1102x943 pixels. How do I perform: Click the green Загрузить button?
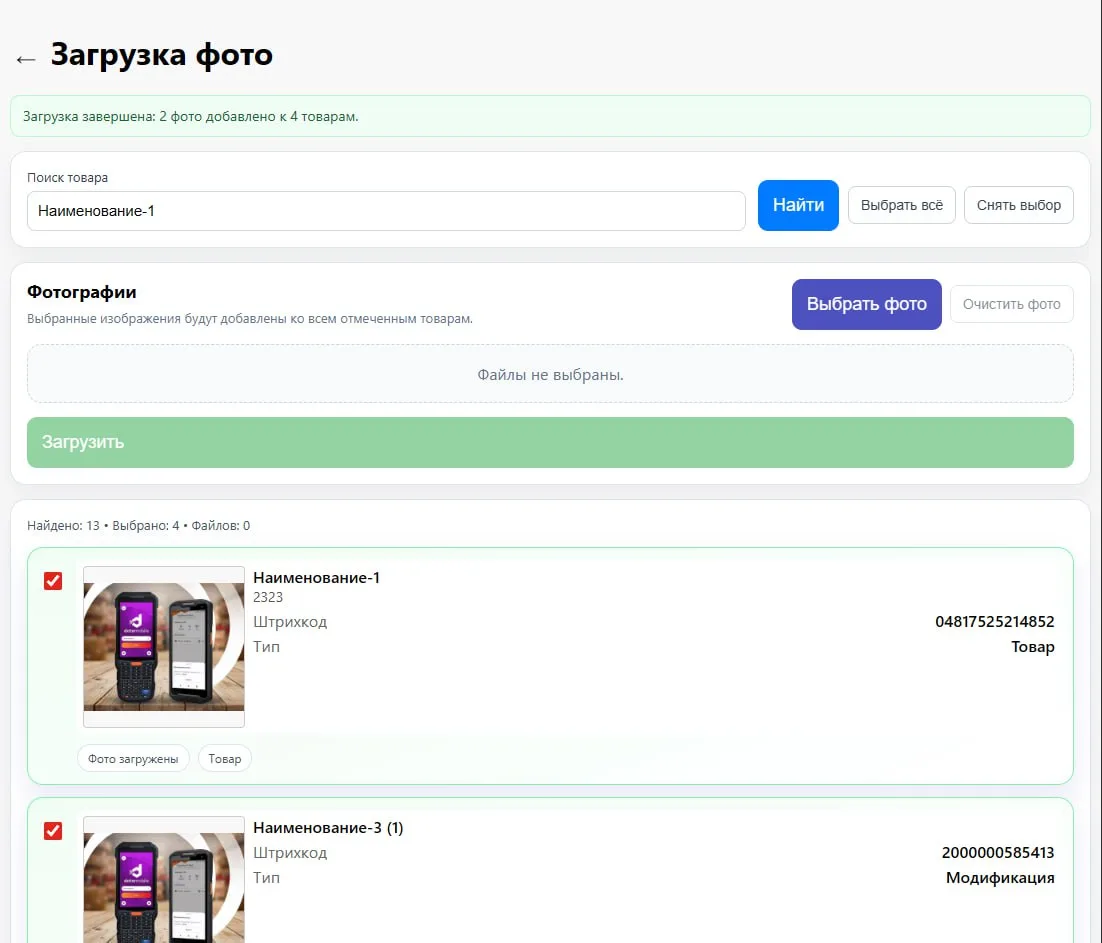click(550, 442)
